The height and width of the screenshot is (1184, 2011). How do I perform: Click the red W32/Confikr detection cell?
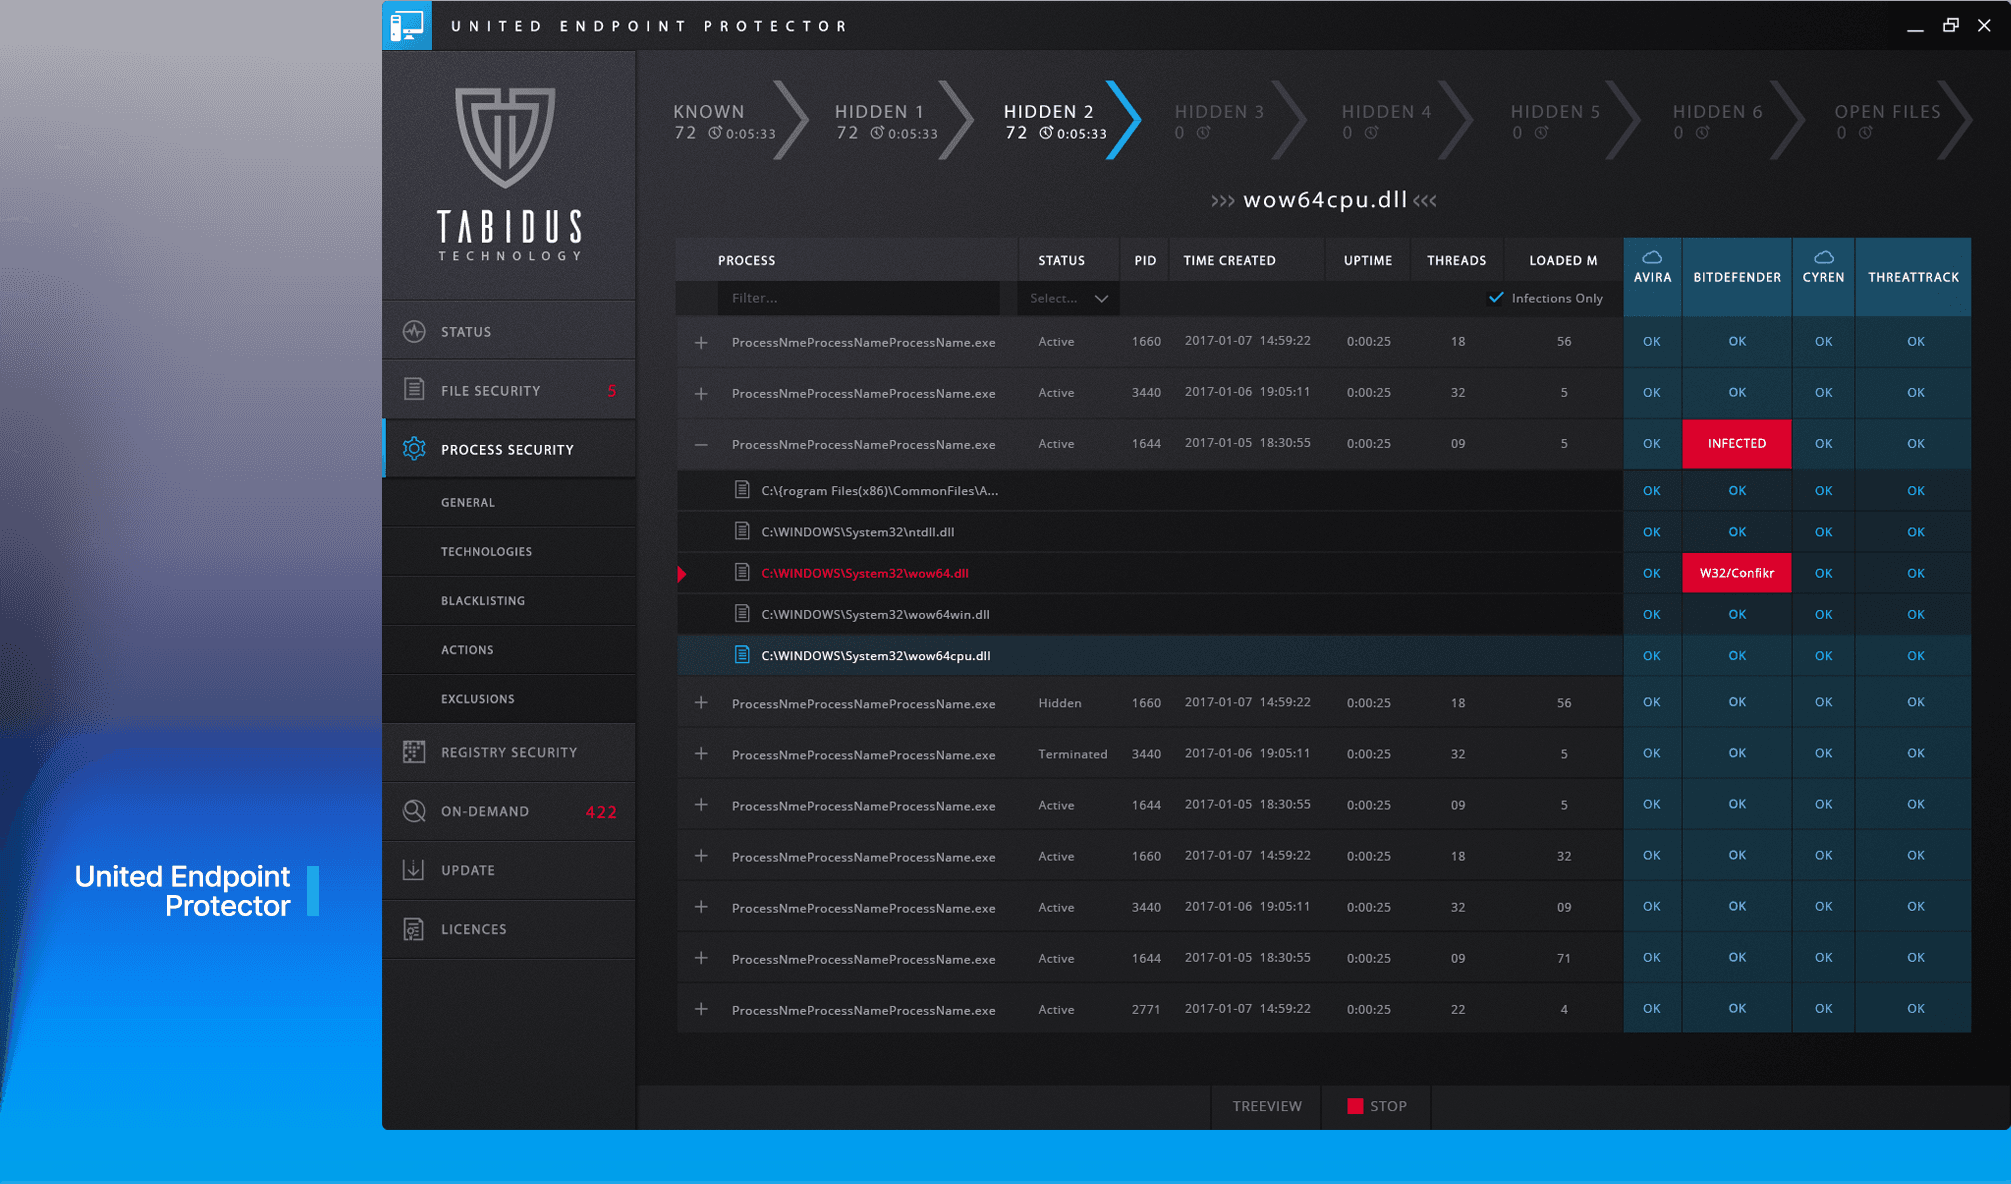pyautogui.click(x=1736, y=573)
